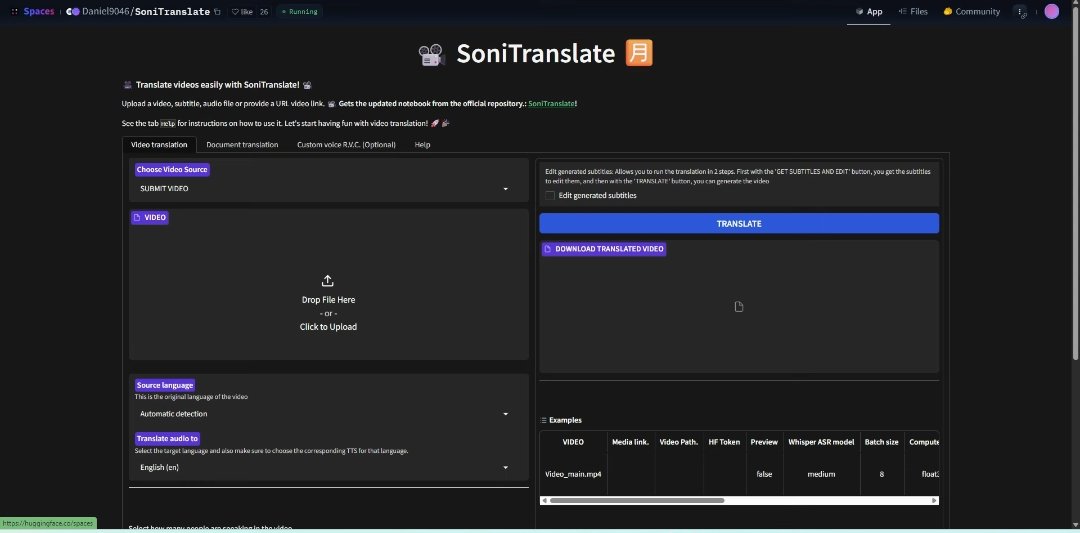Click the VIDEO file label icon
This screenshot has width=1080, height=533.
tap(137, 218)
